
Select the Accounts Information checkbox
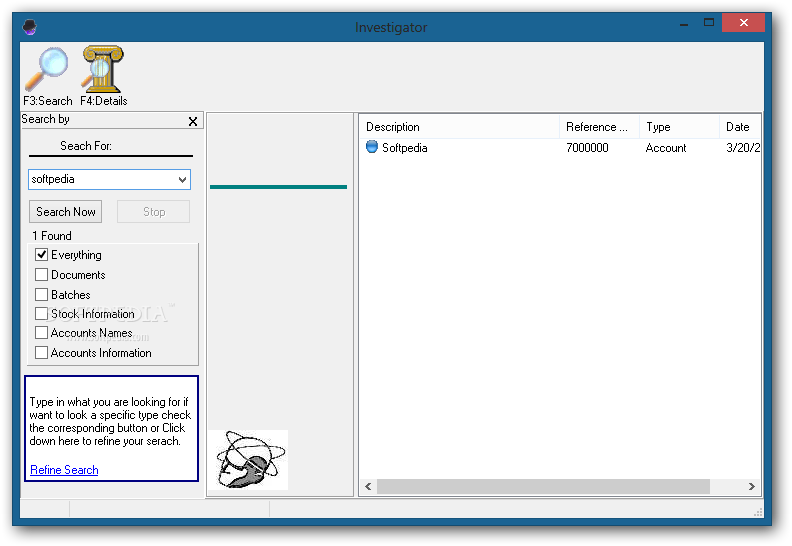pyautogui.click(x=41, y=353)
